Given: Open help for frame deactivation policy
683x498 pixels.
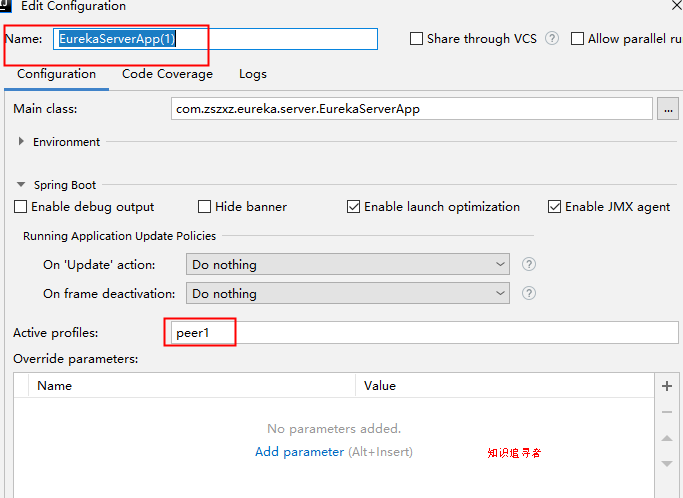Looking at the screenshot, I should (x=529, y=294).
